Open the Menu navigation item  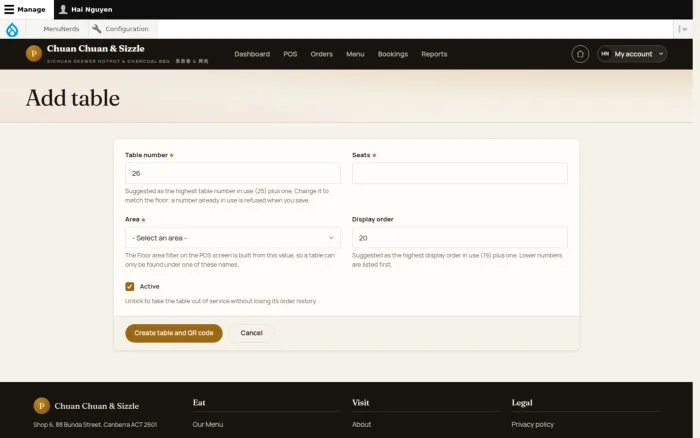click(355, 54)
